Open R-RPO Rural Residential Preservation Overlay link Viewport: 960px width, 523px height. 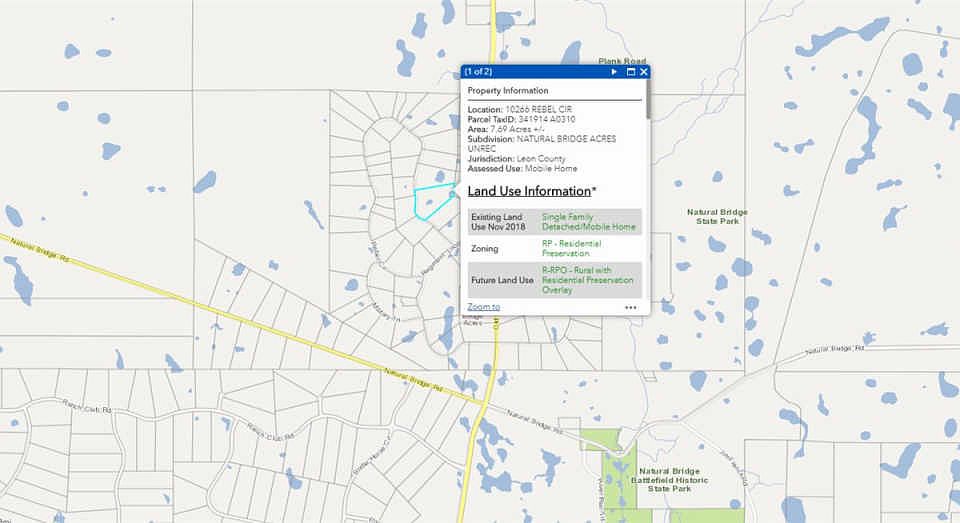click(x=587, y=280)
